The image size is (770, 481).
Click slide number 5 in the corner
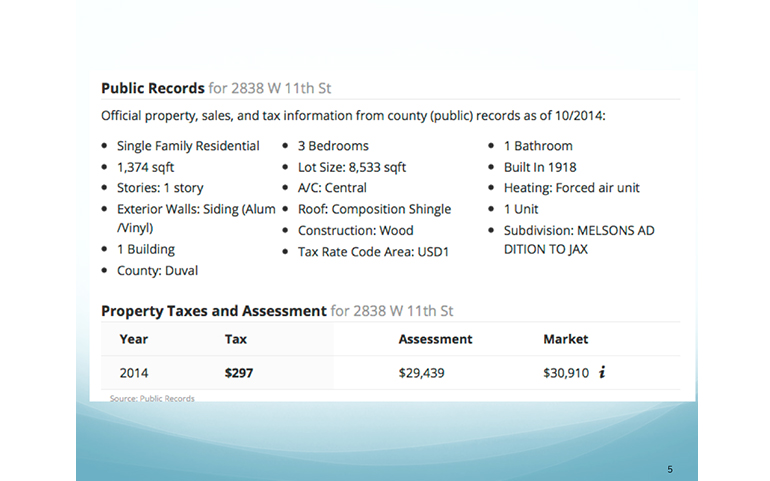[670, 468]
